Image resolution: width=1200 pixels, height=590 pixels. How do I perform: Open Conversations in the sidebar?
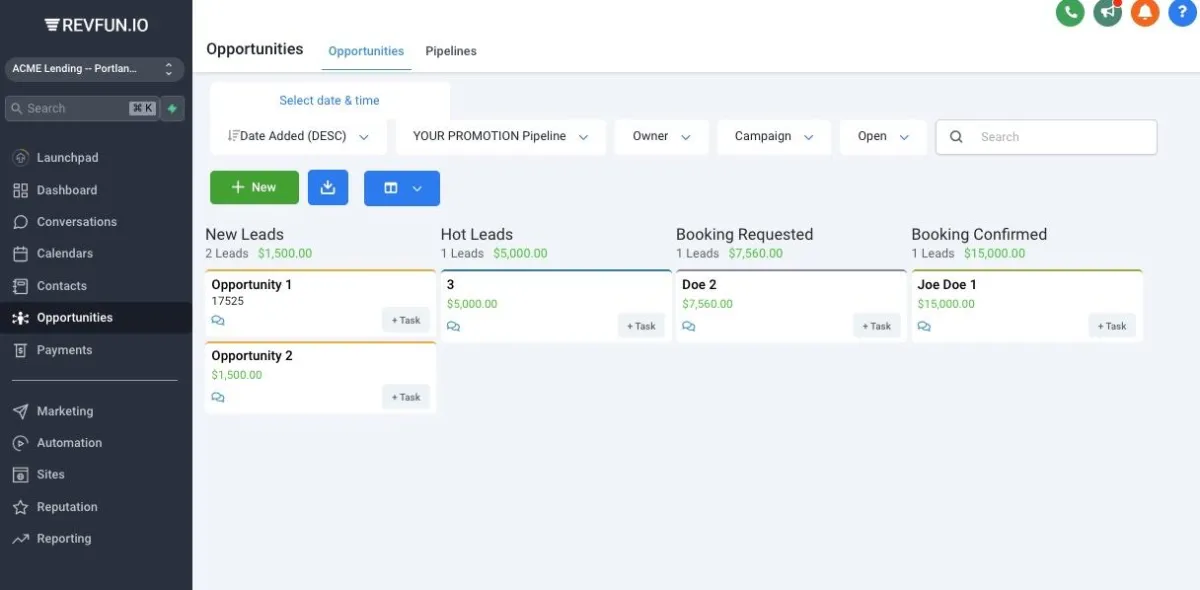click(x=77, y=222)
